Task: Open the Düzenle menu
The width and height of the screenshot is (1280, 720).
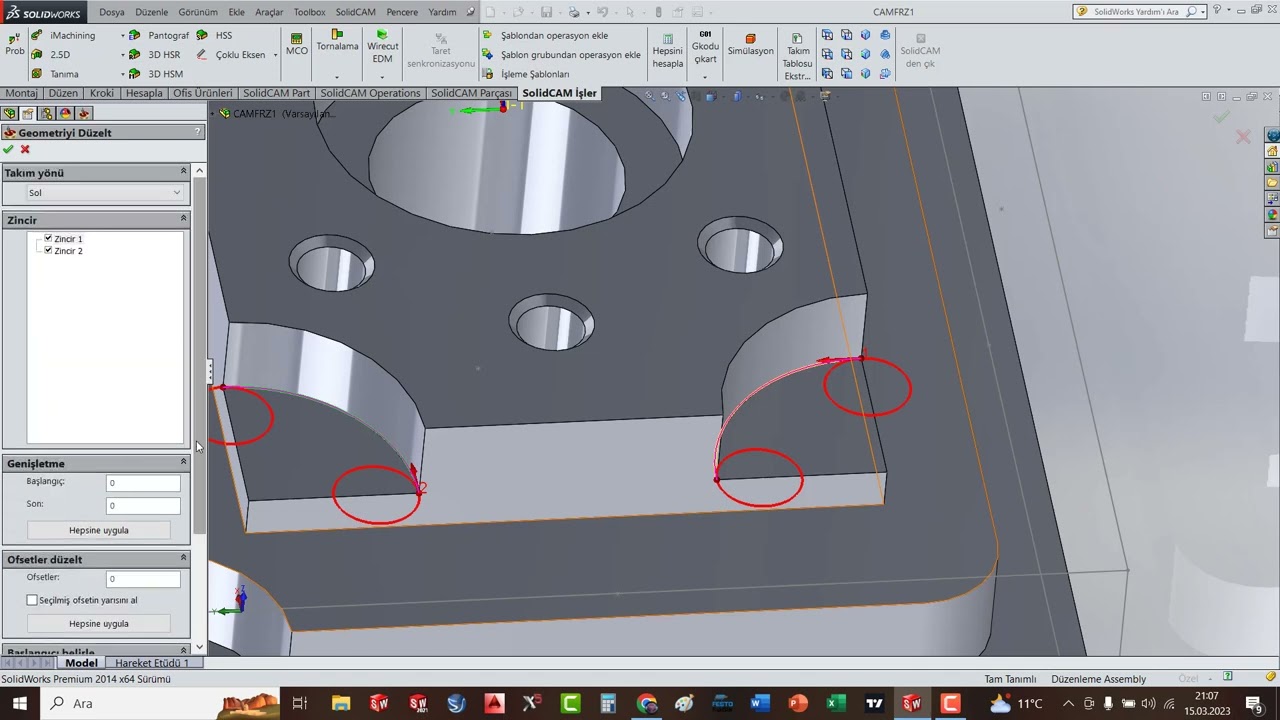Action: pyautogui.click(x=151, y=12)
